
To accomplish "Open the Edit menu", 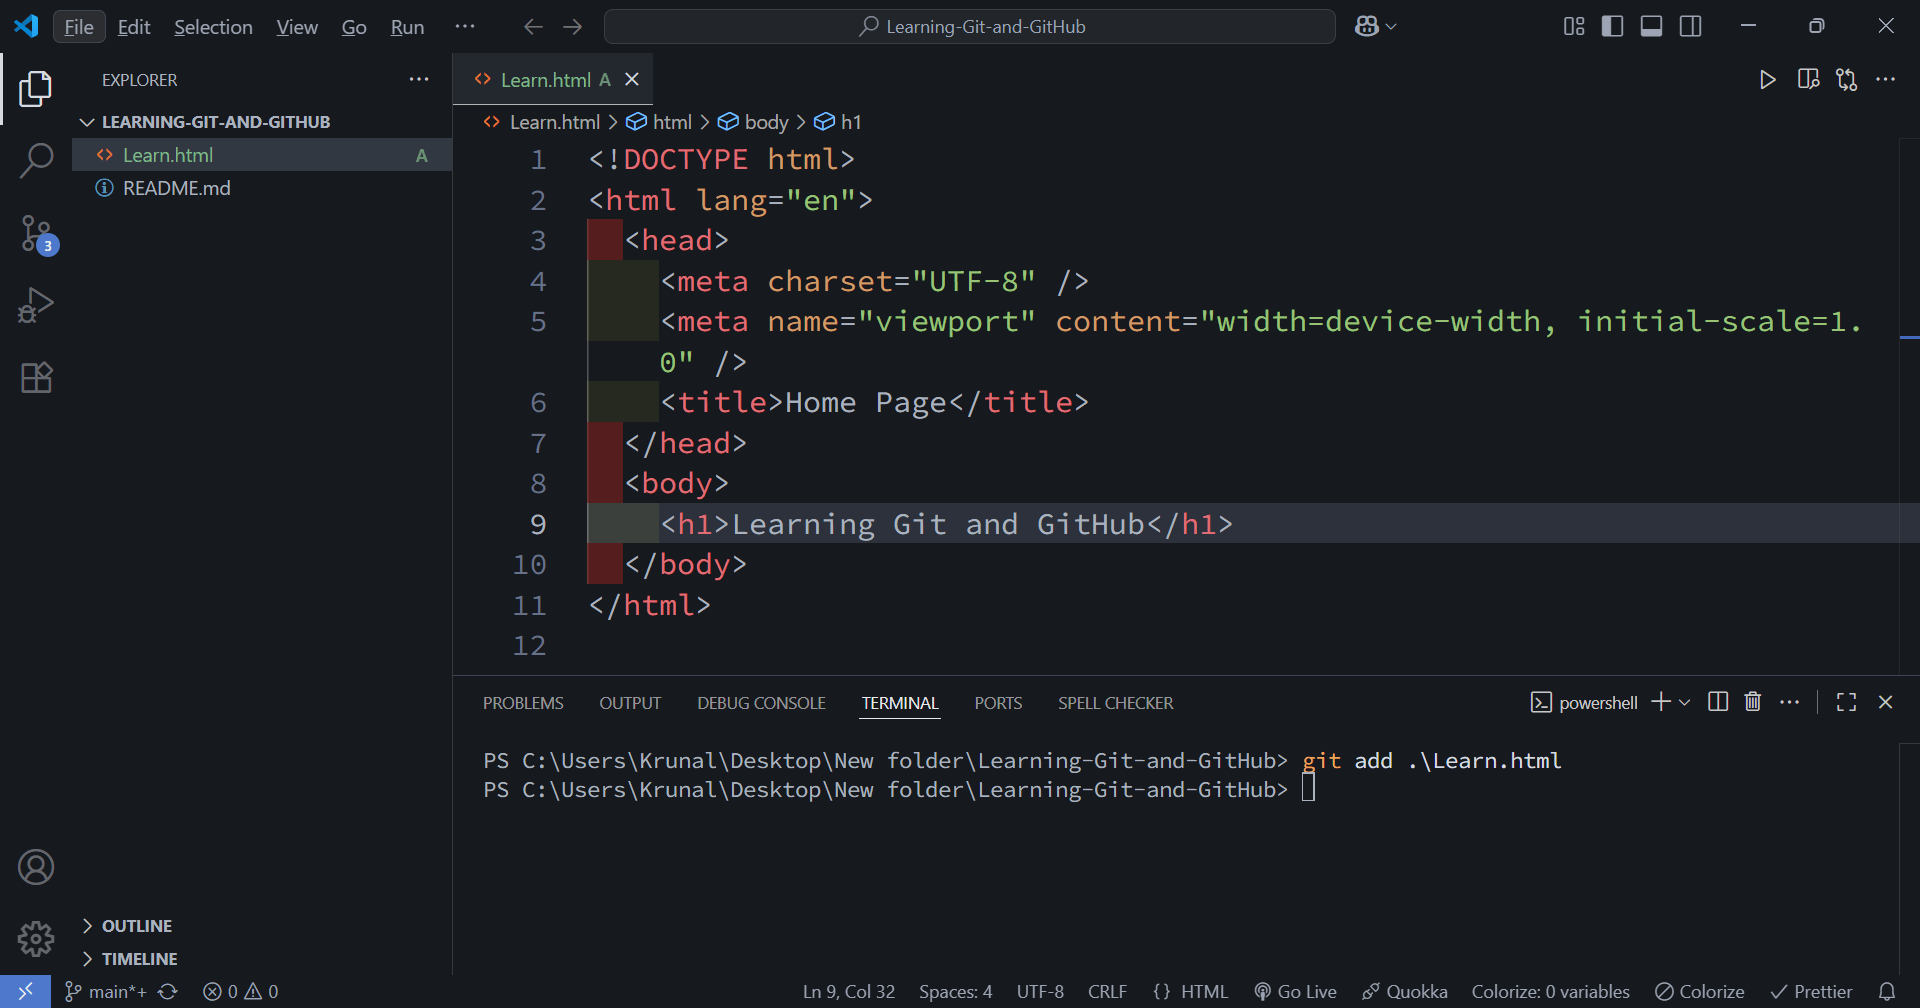I will coord(134,27).
